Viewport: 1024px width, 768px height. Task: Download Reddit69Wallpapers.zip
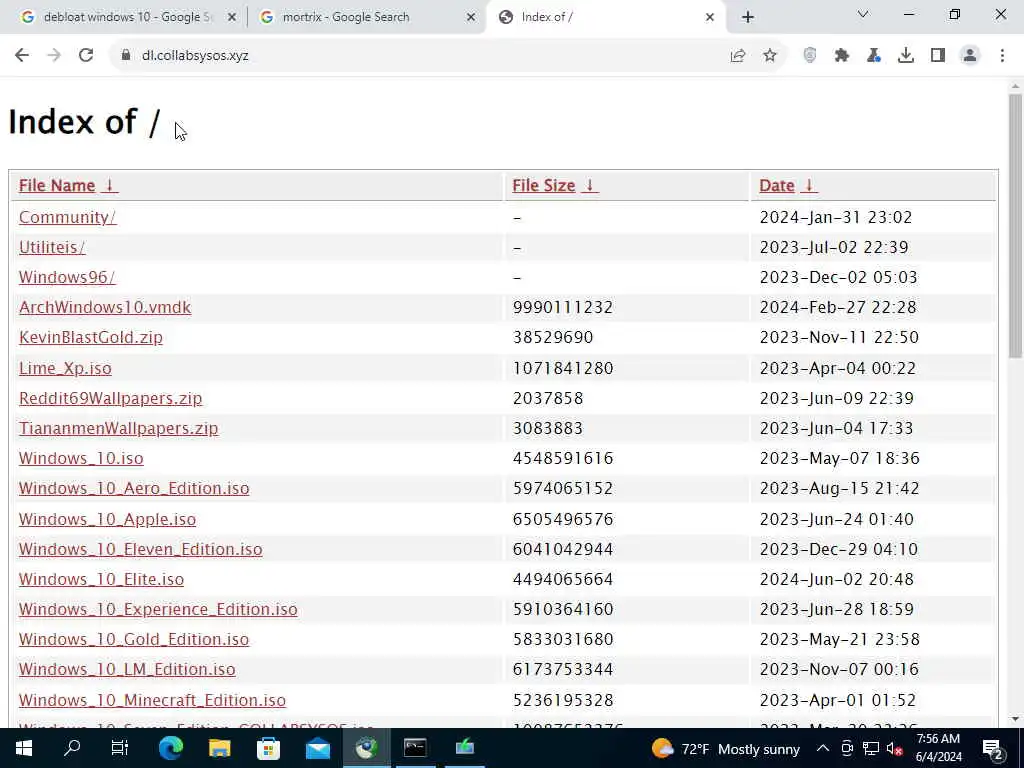point(110,398)
